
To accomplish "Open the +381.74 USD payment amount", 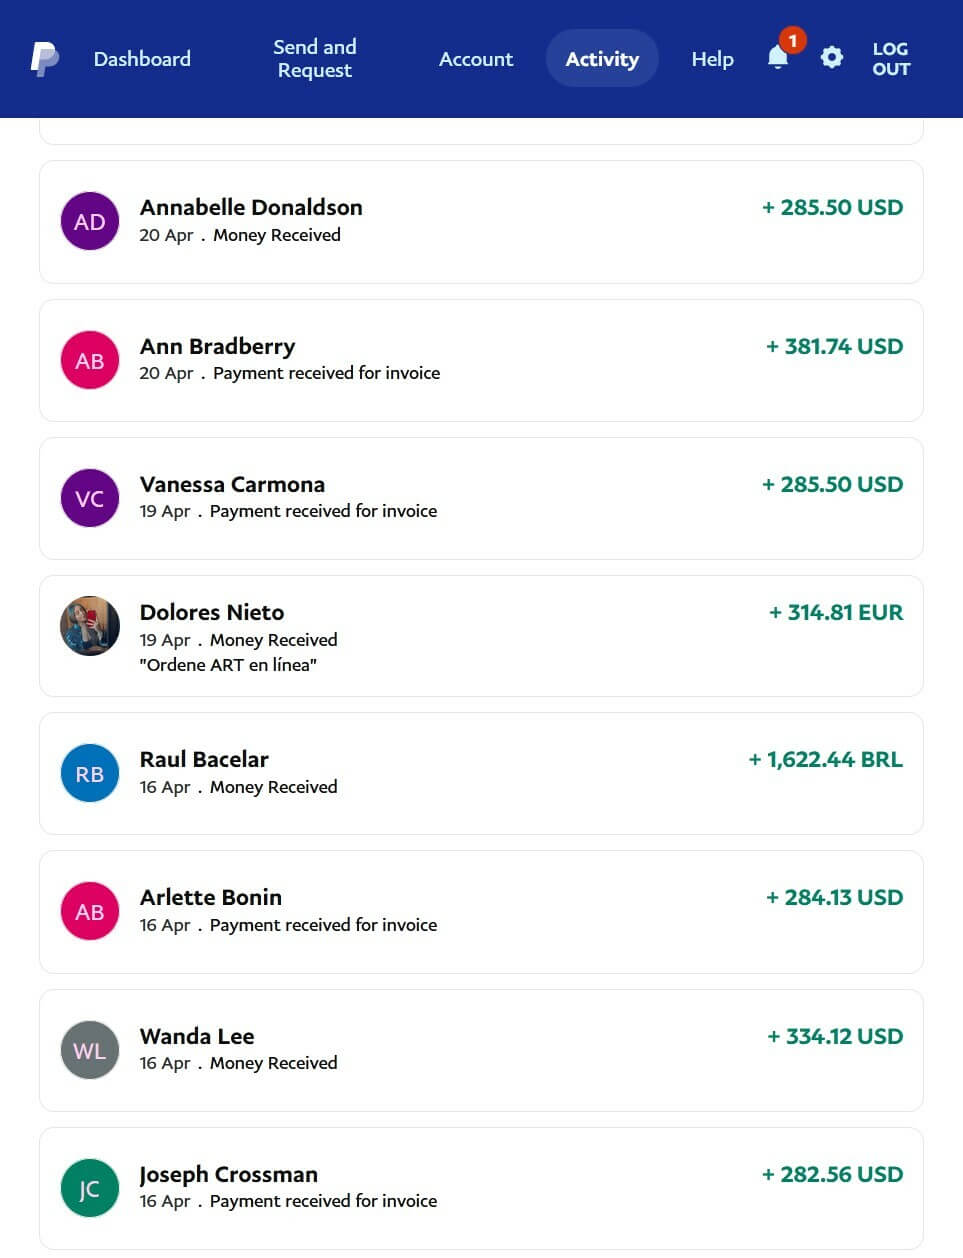I will click(834, 347).
